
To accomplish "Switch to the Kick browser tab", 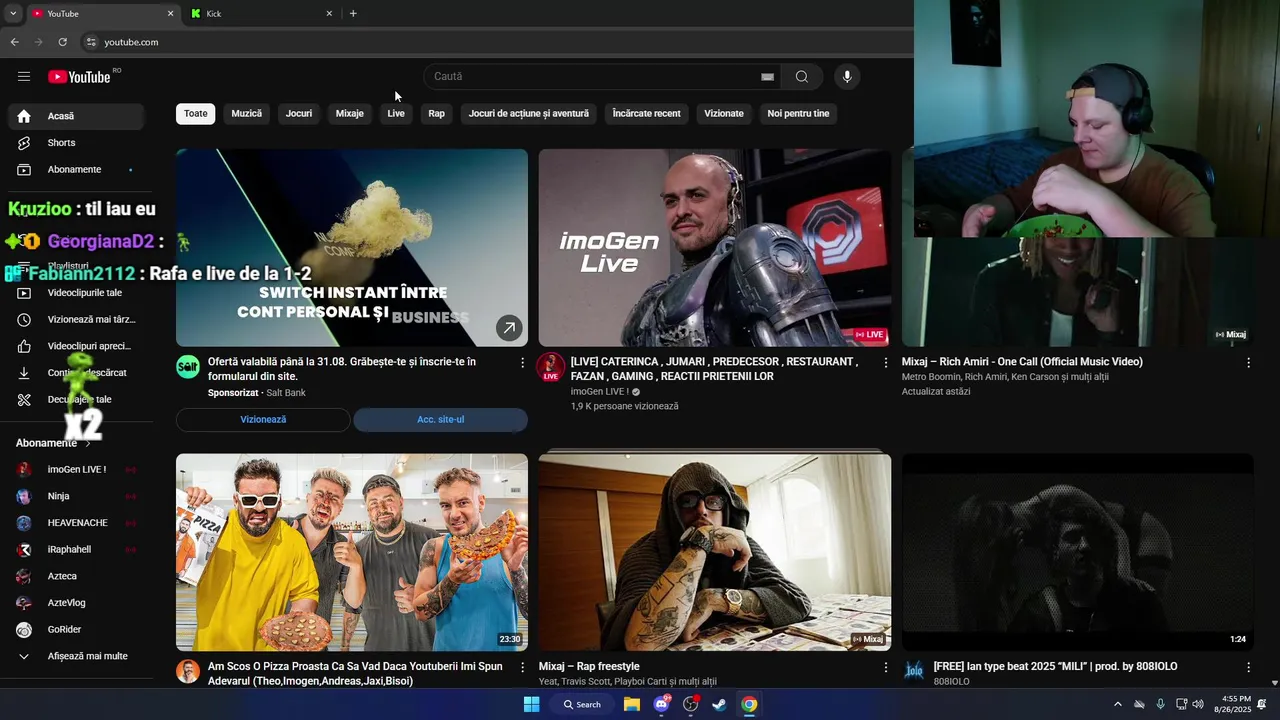I will click(x=260, y=14).
